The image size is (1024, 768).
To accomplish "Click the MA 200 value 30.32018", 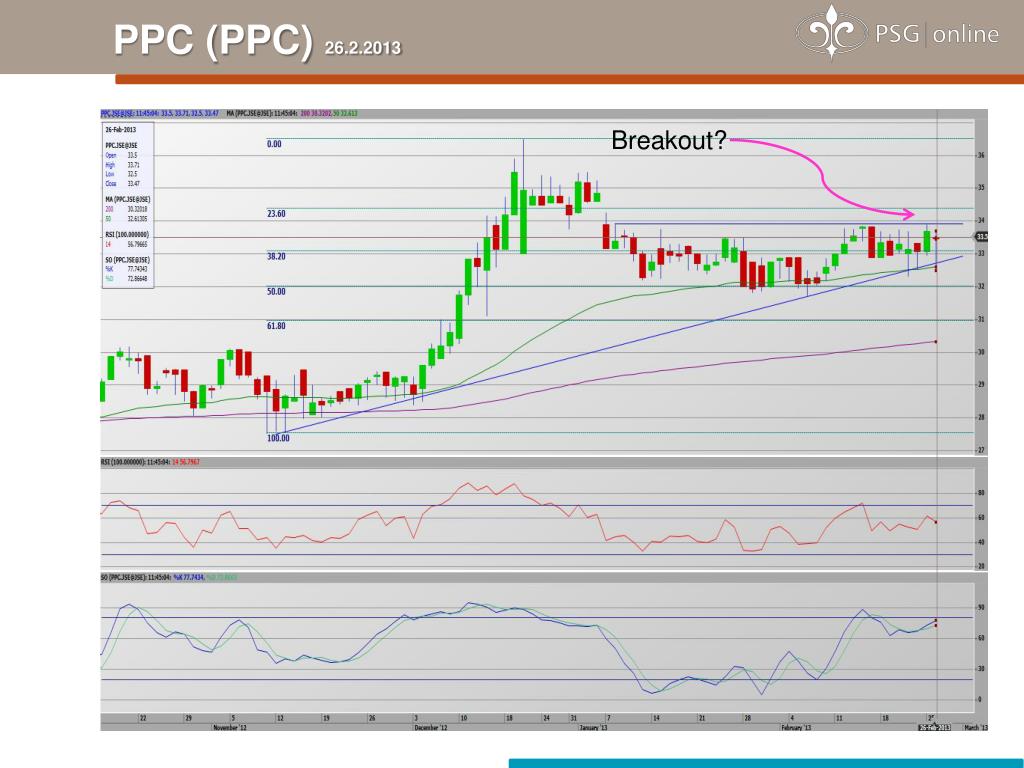I will pyautogui.click(x=137, y=209).
